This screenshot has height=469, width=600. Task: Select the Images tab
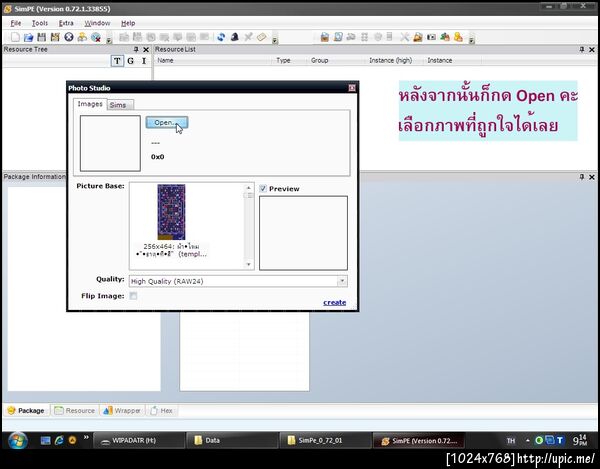pos(90,104)
